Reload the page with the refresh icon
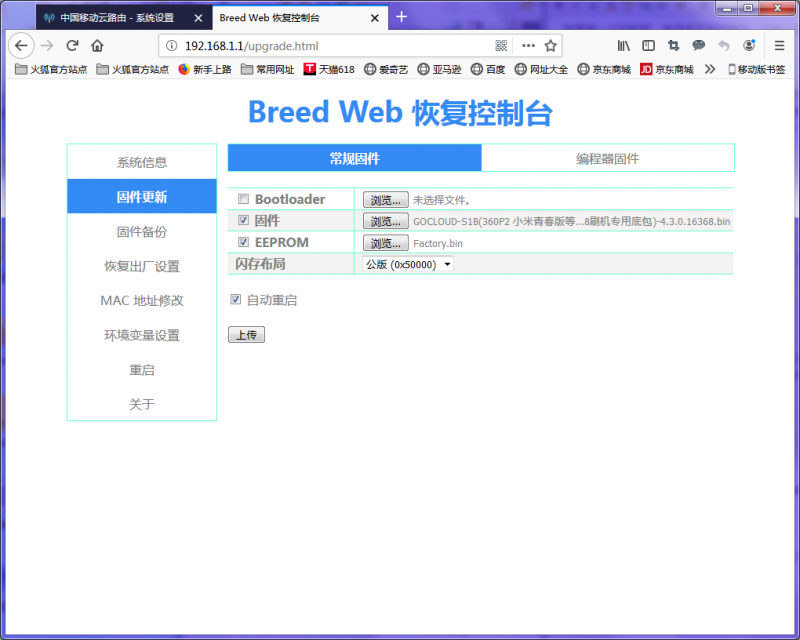This screenshot has width=800, height=640. (x=72, y=46)
